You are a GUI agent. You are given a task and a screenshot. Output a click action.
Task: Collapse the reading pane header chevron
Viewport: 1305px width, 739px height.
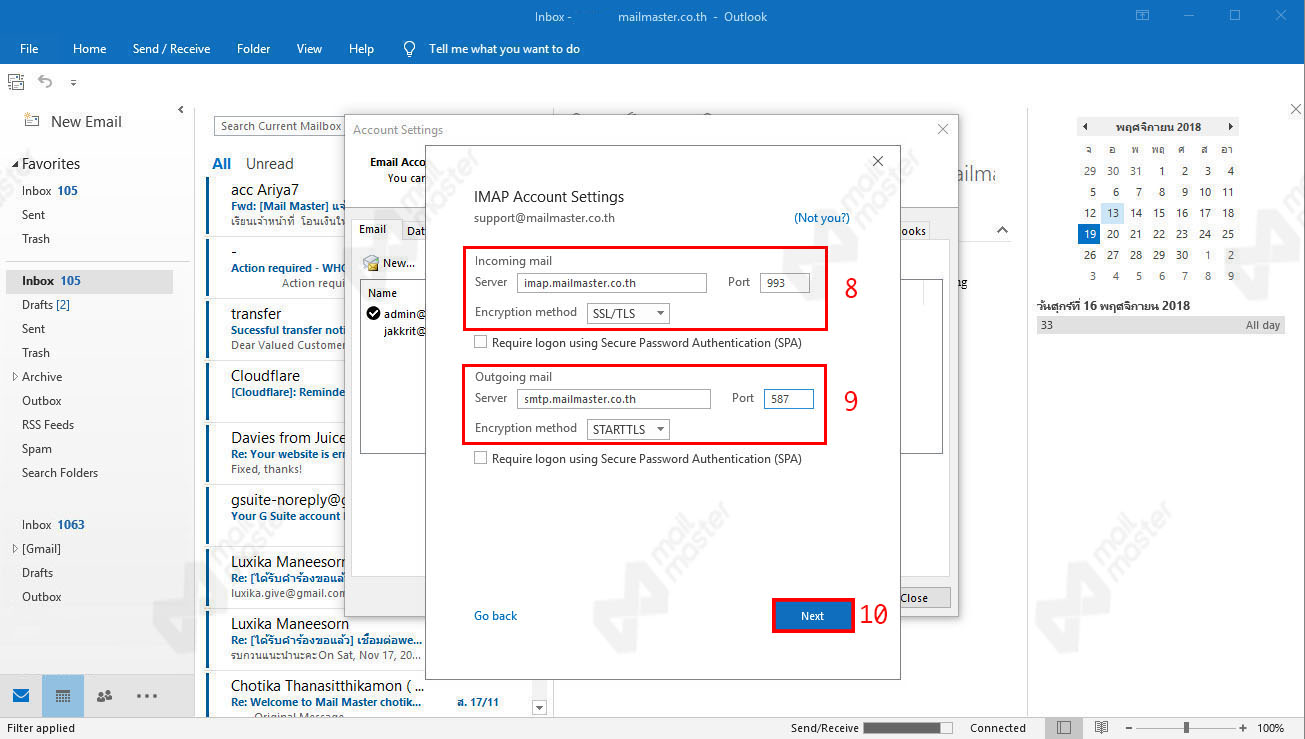coord(1002,230)
